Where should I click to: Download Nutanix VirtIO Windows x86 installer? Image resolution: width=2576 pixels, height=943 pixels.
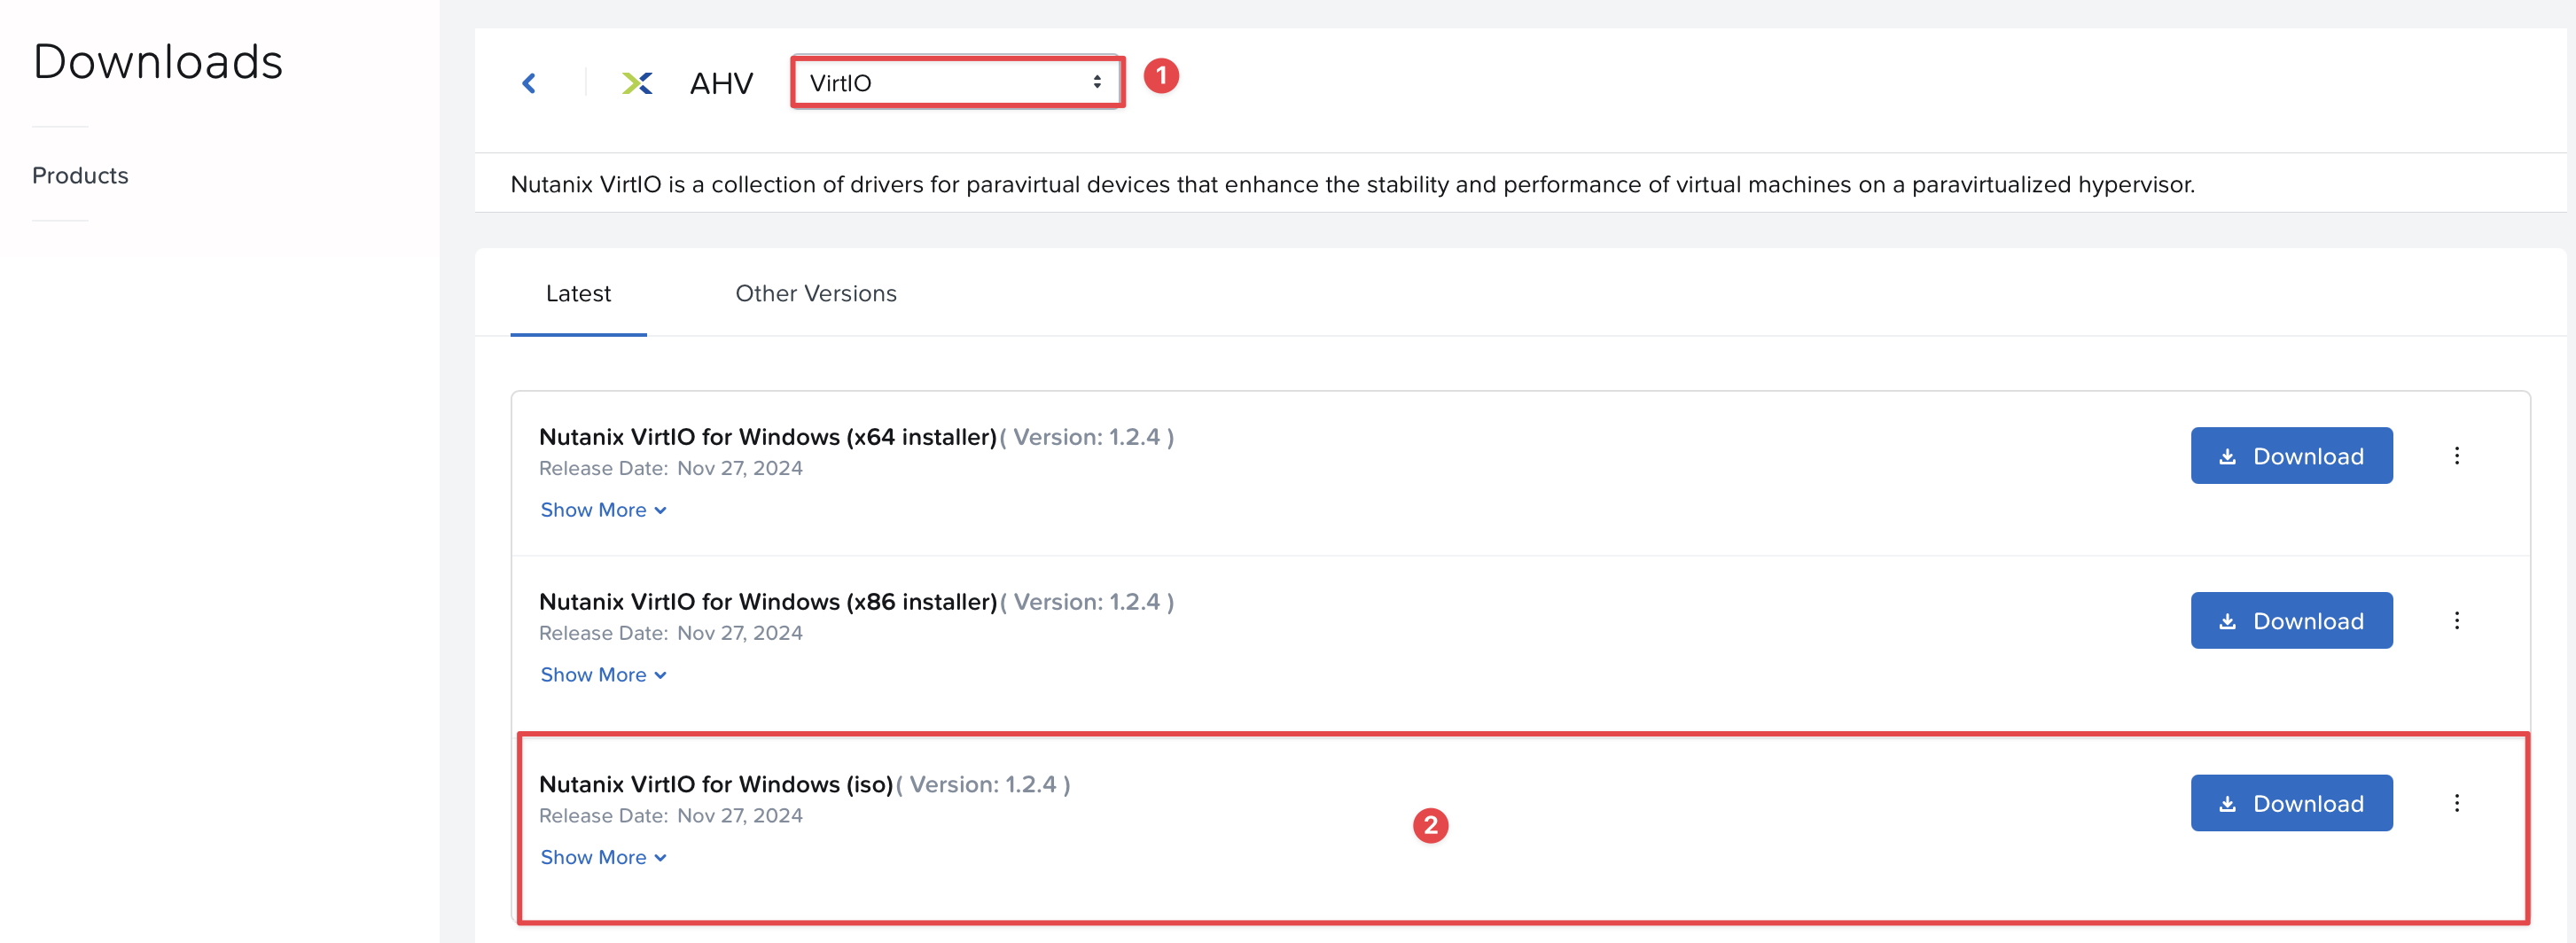click(x=2291, y=621)
